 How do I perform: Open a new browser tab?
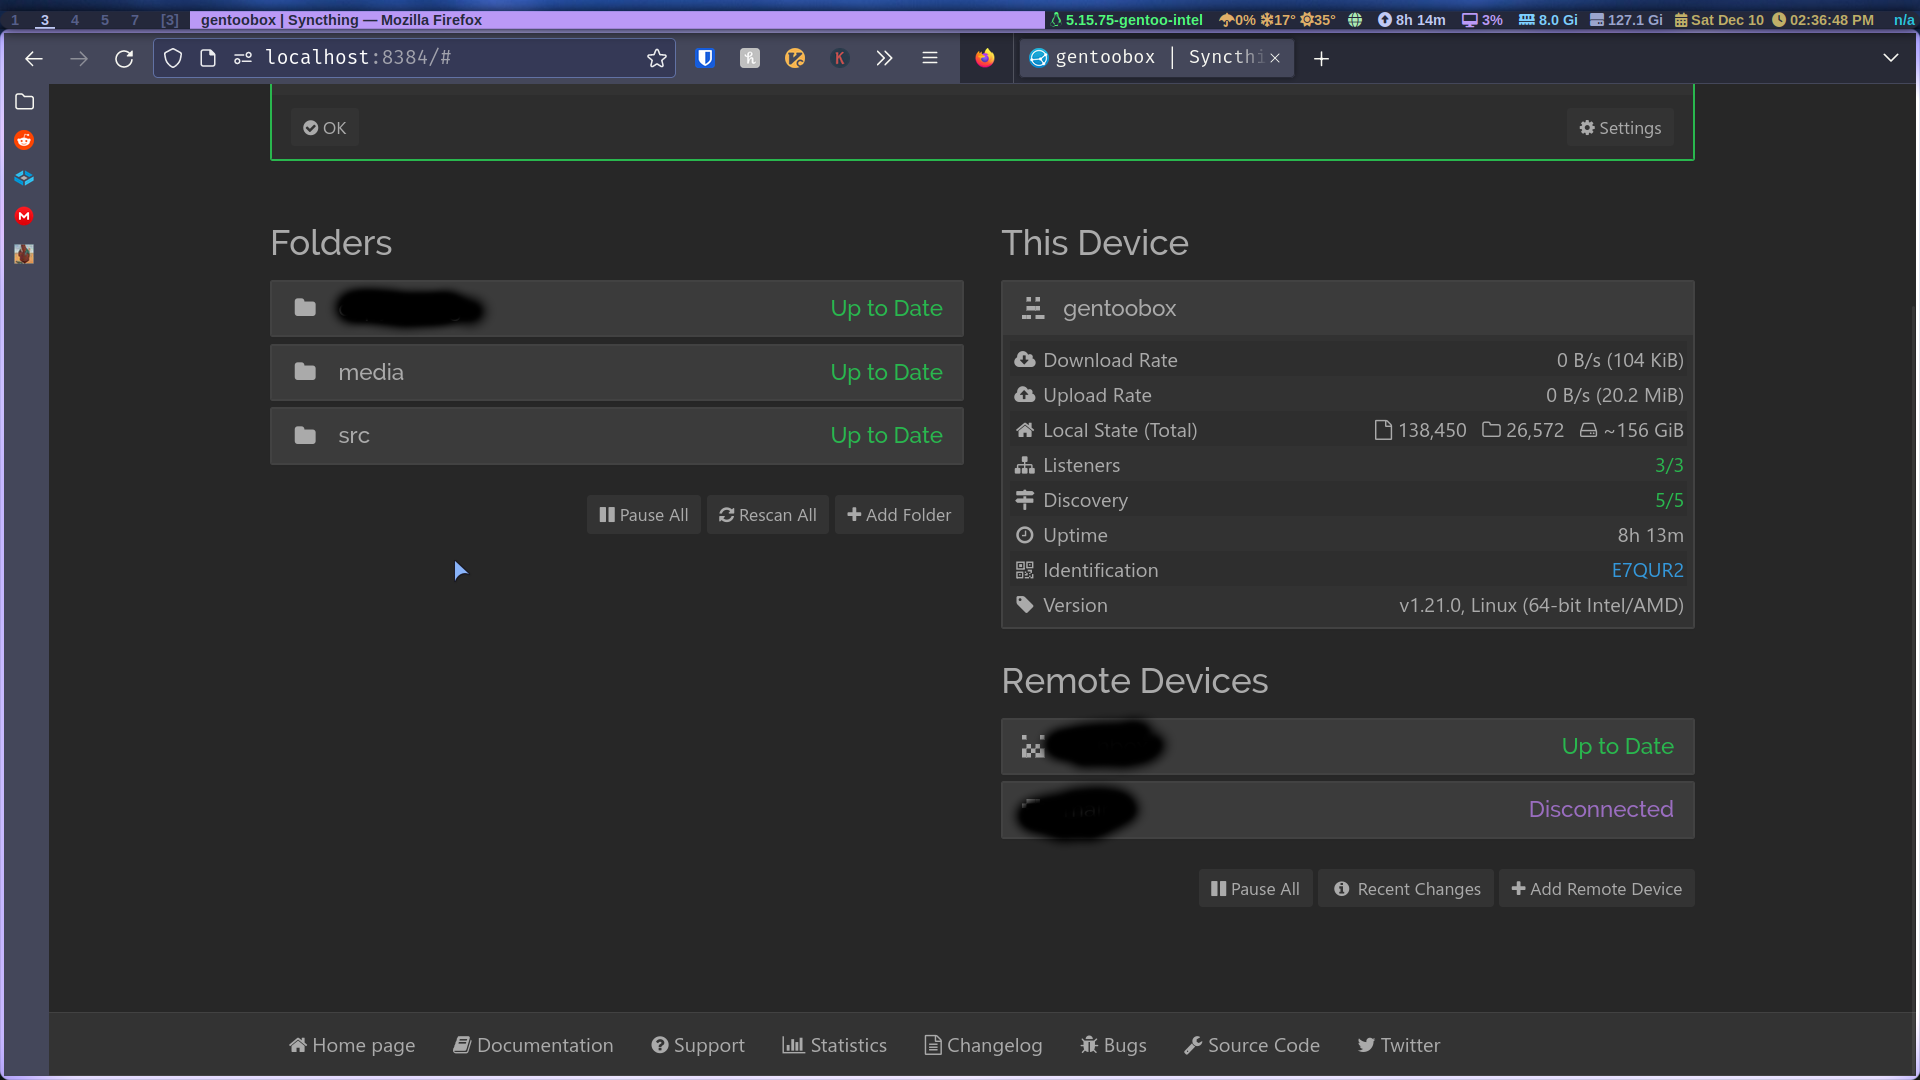(1321, 58)
